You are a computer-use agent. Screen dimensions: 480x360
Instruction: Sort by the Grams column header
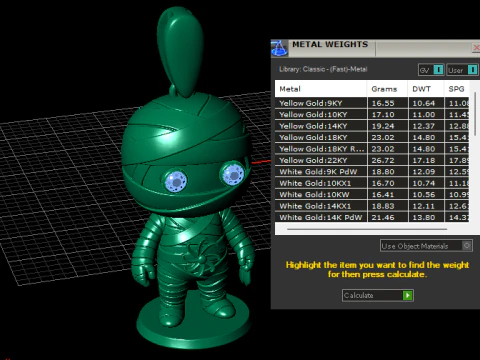coord(387,89)
